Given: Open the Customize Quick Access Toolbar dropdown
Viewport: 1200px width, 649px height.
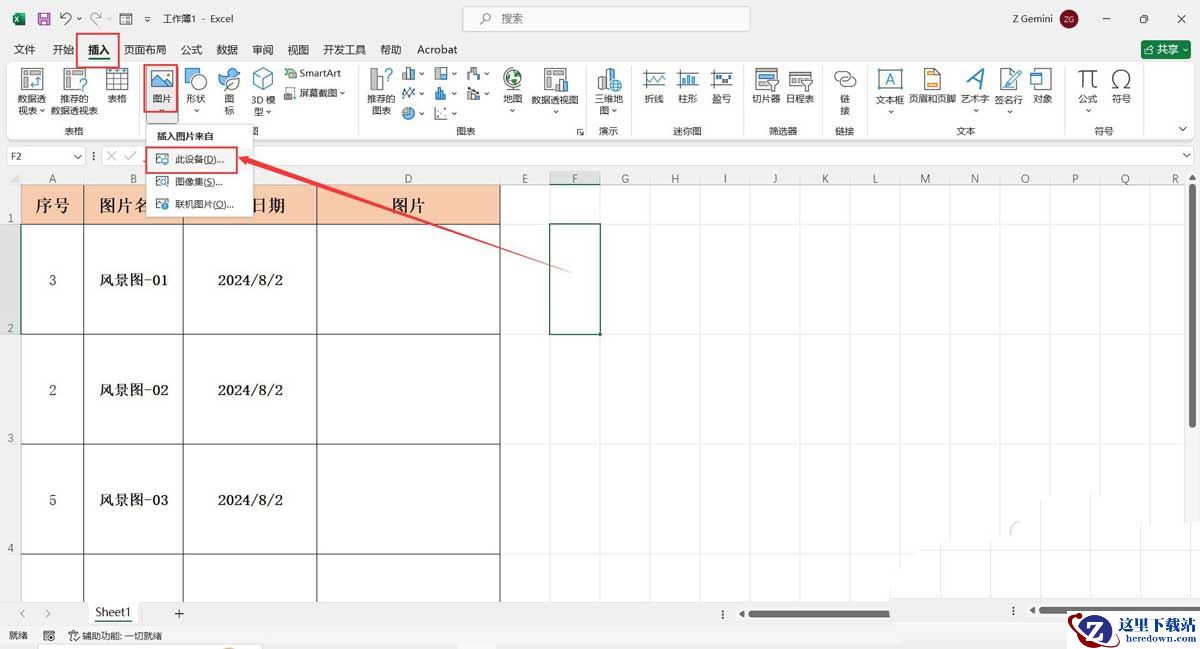Looking at the screenshot, I should tap(148, 19).
